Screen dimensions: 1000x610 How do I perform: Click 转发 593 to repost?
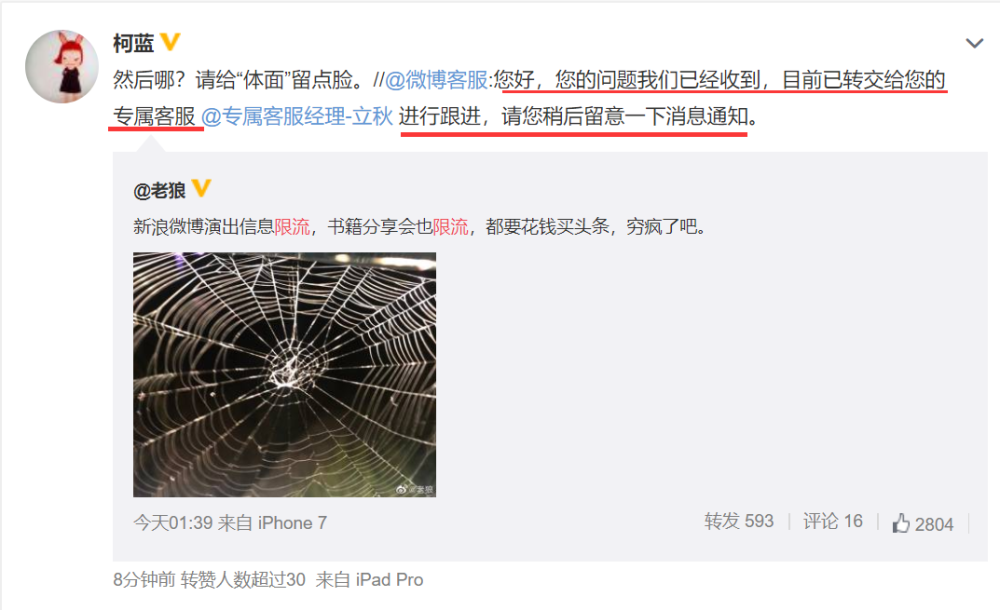click(739, 521)
